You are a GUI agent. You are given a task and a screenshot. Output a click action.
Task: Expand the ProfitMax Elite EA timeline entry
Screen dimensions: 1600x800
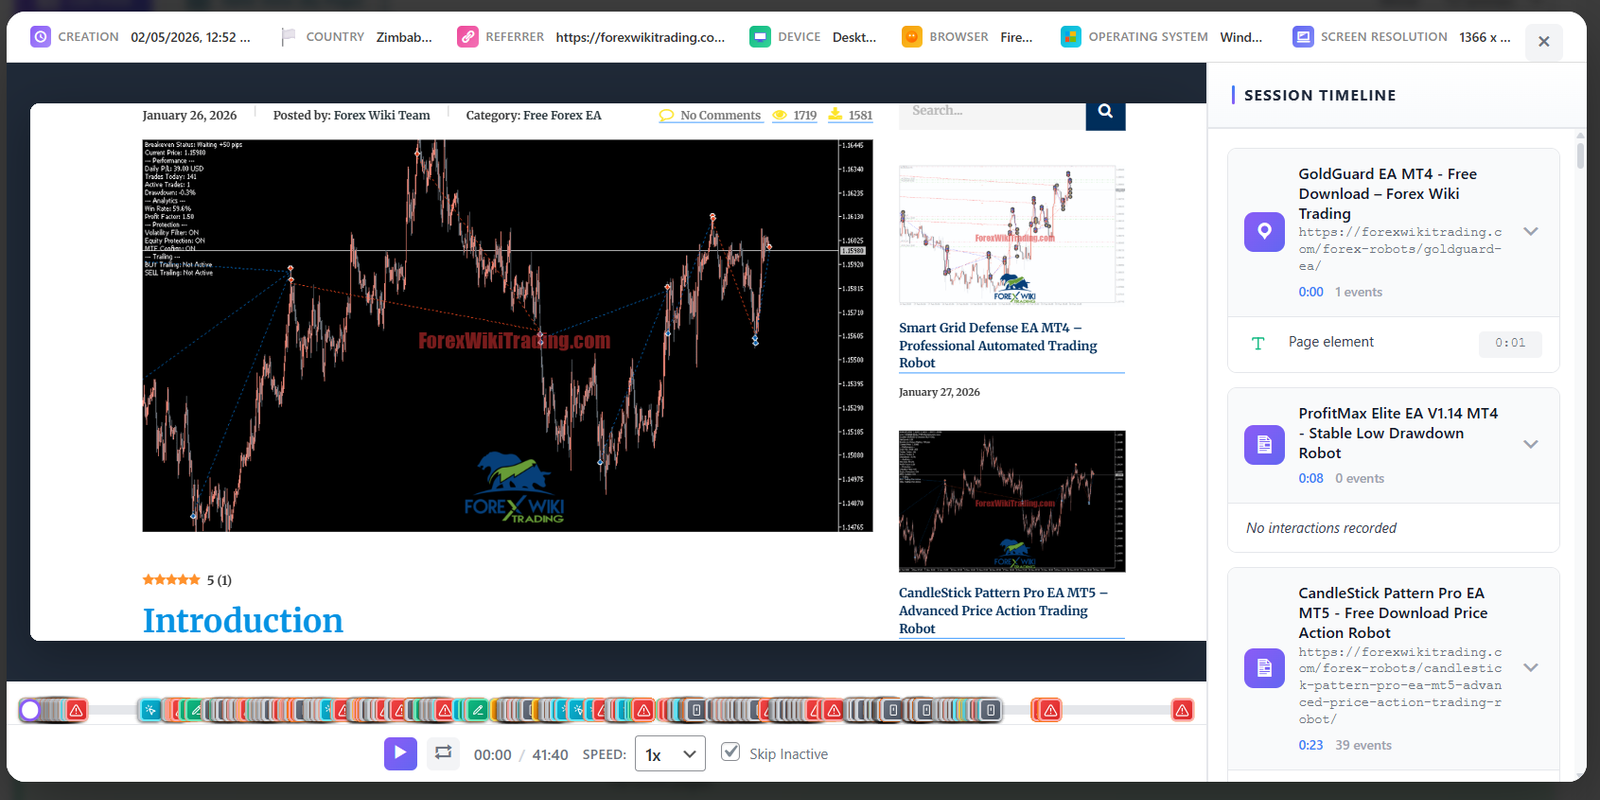pyautogui.click(x=1530, y=444)
